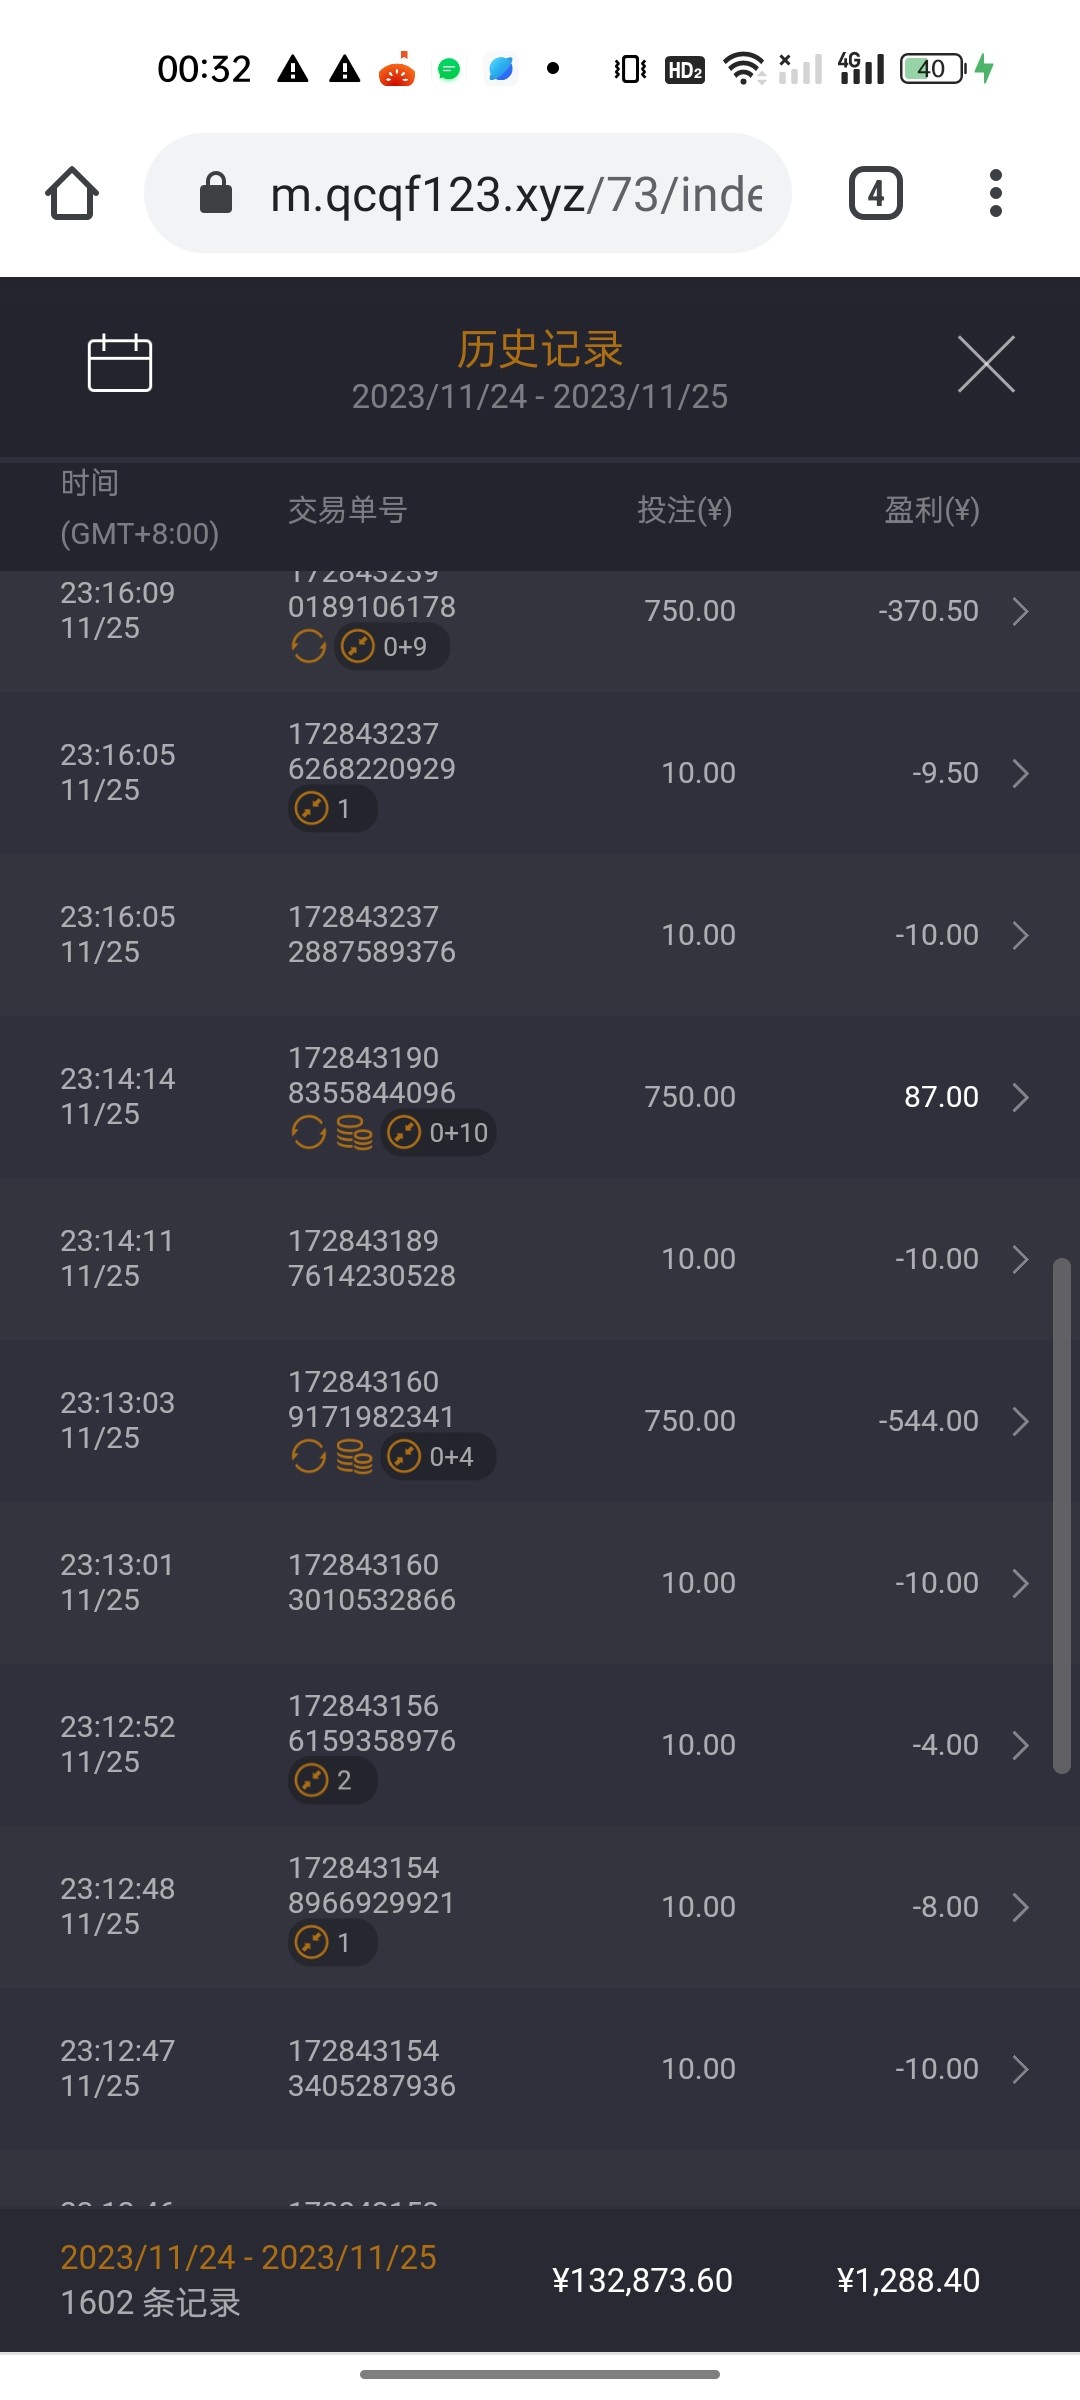Tap the date range link in the footer

click(x=248, y=2257)
